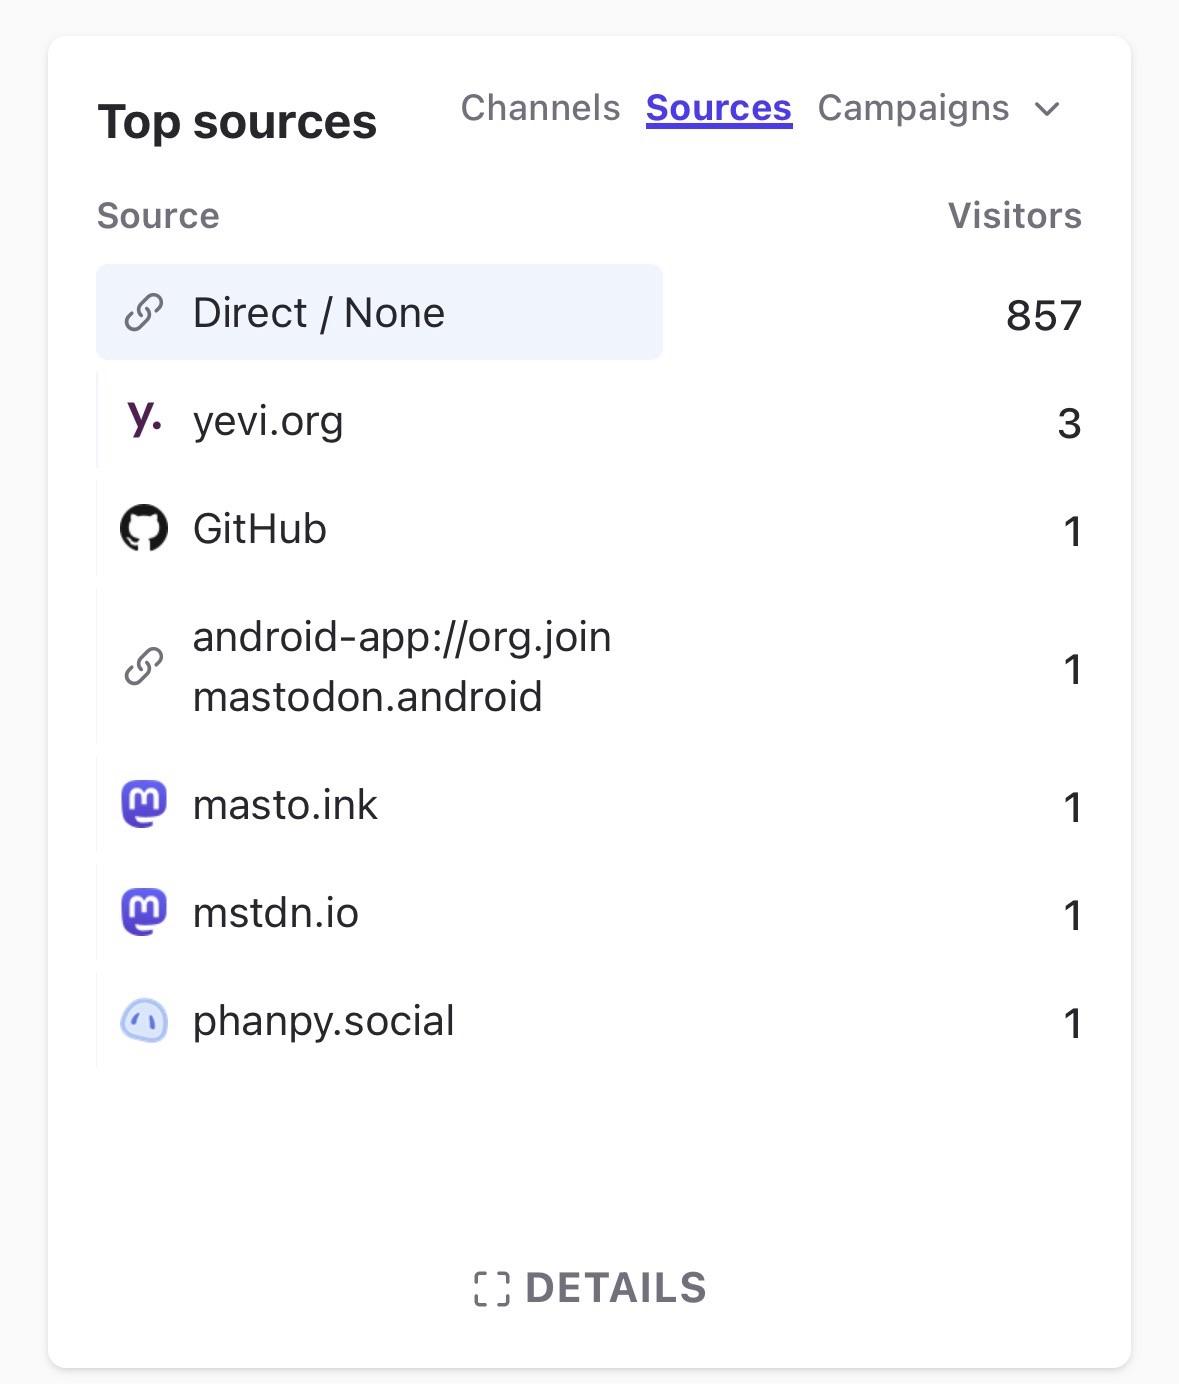The image size is (1179, 1384).
Task: Pick the mstdn.io source
Action: point(275,913)
